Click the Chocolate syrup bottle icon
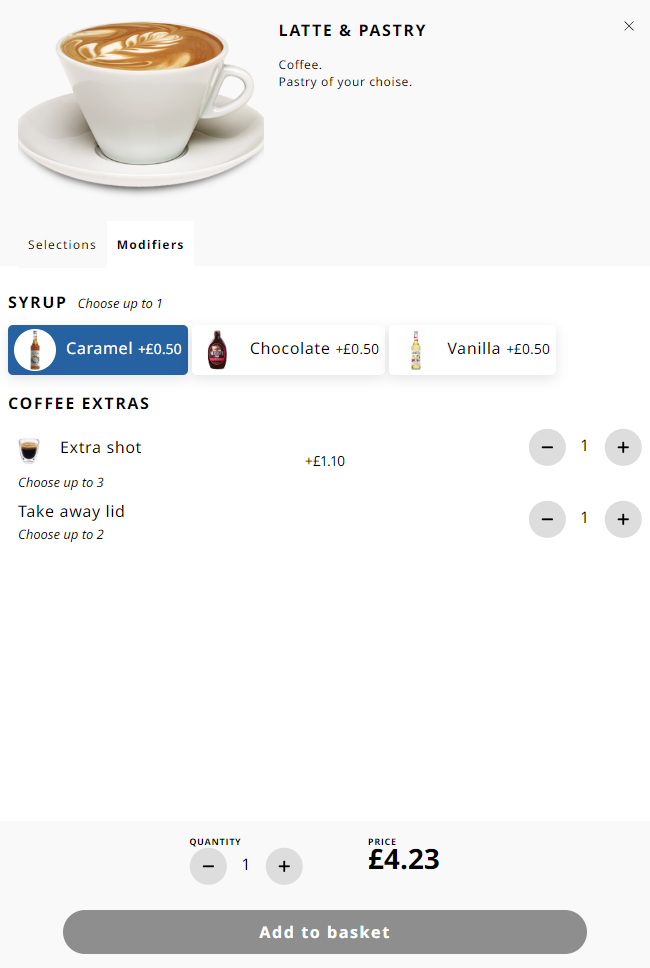The width and height of the screenshot is (650, 968). point(217,349)
